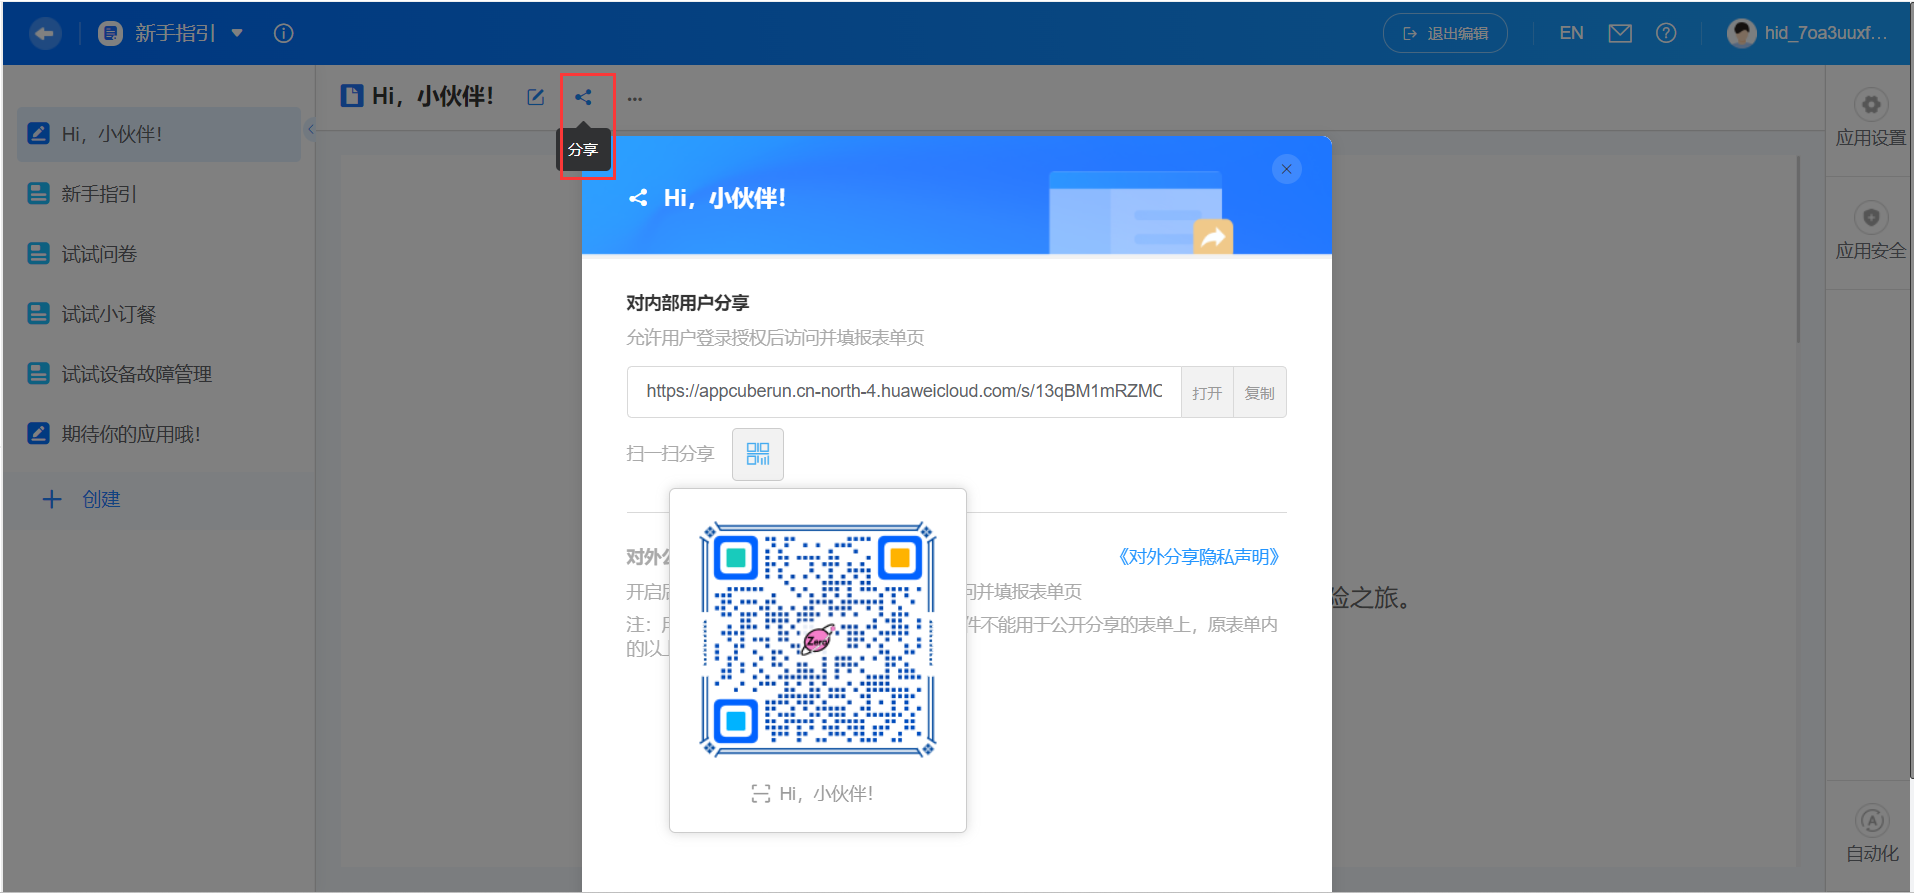The width and height of the screenshot is (1914, 893).
Task: Click the 对内部用户分享 heading text
Action: pos(688,303)
